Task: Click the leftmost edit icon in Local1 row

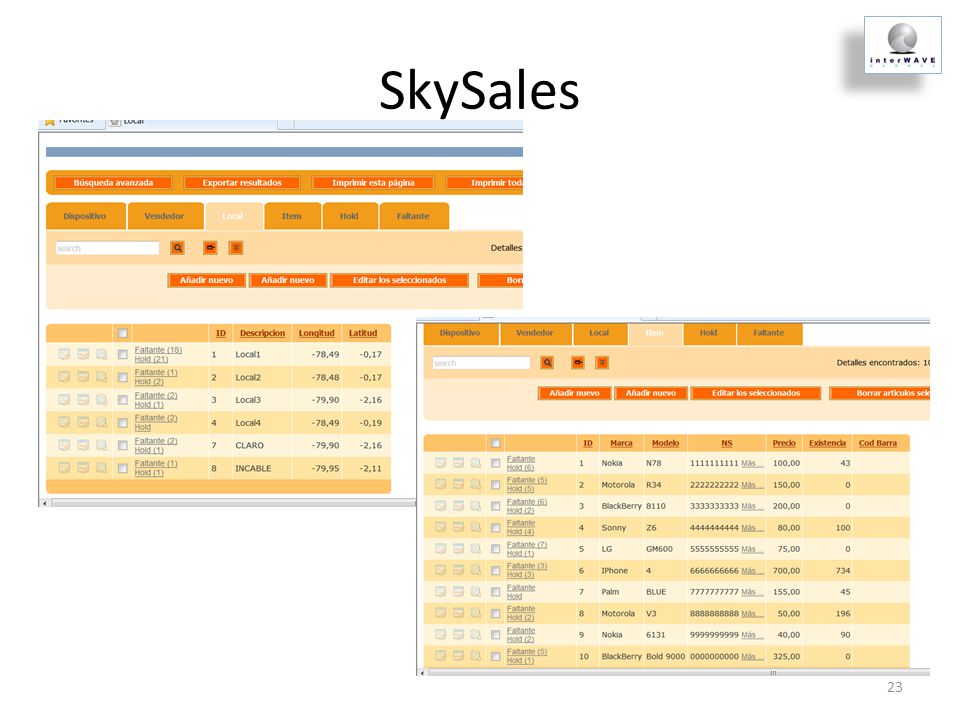Action: pyautogui.click(x=64, y=354)
